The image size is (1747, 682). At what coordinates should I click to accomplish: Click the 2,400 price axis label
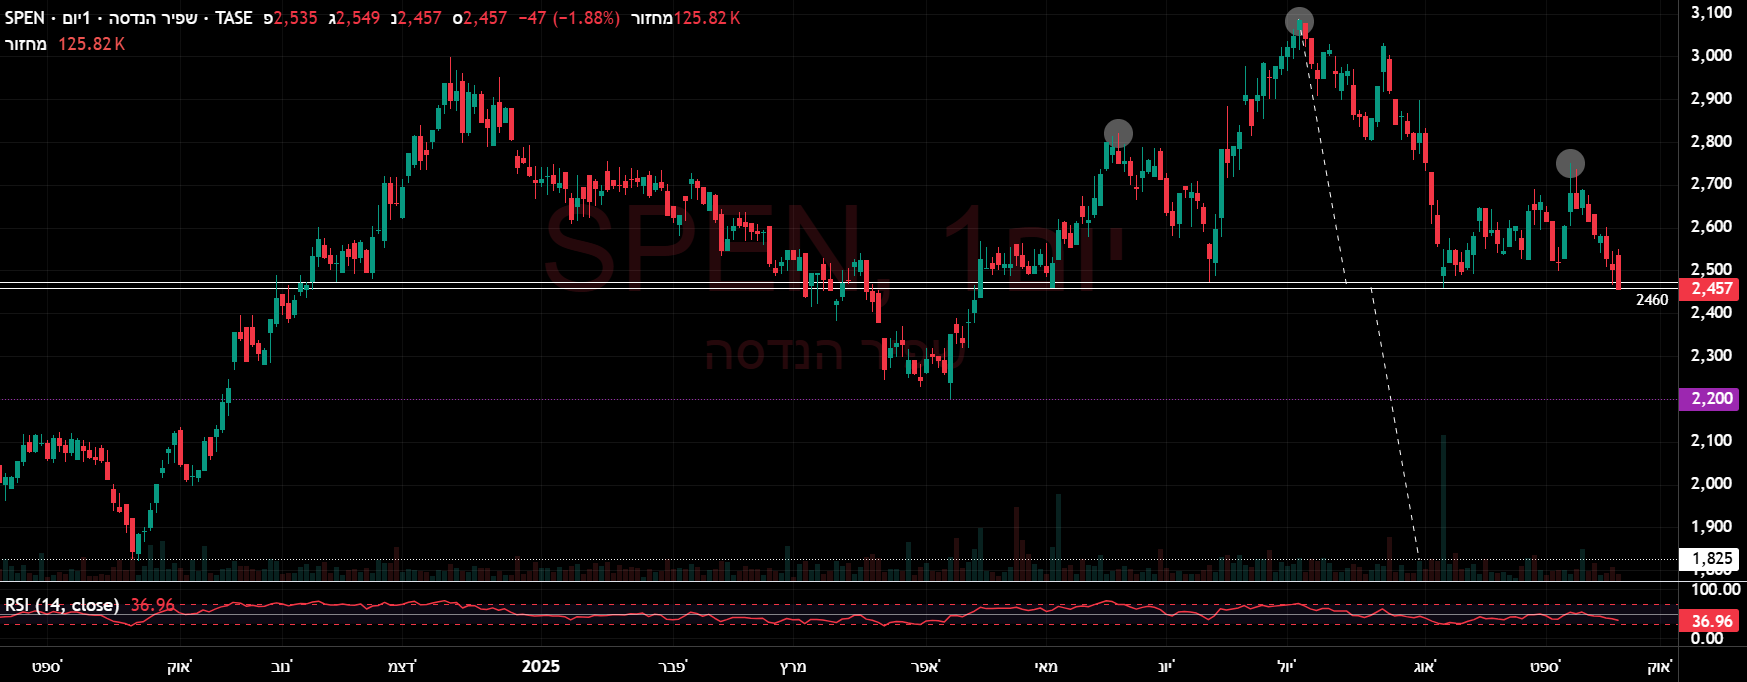pyautogui.click(x=1711, y=312)
